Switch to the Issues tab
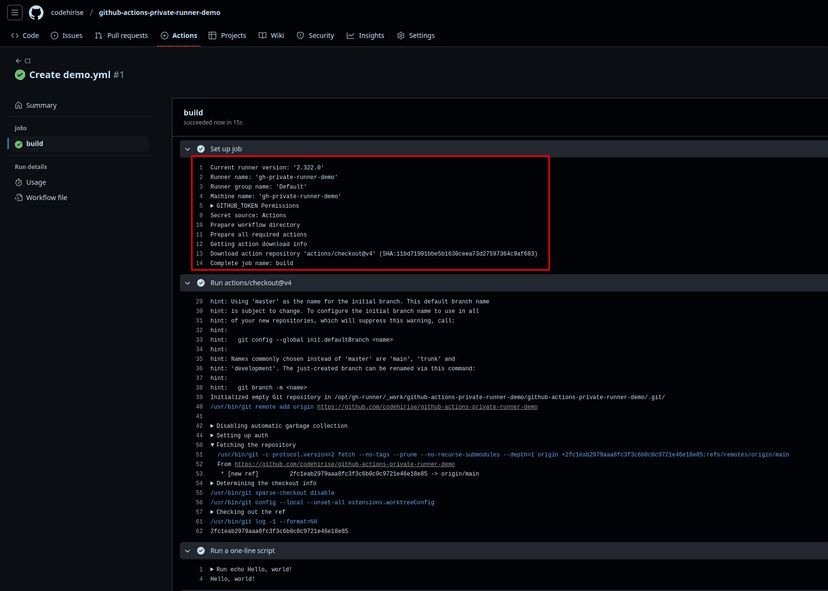The height and width of the screenshot is (591, 828). click(66, 35)
